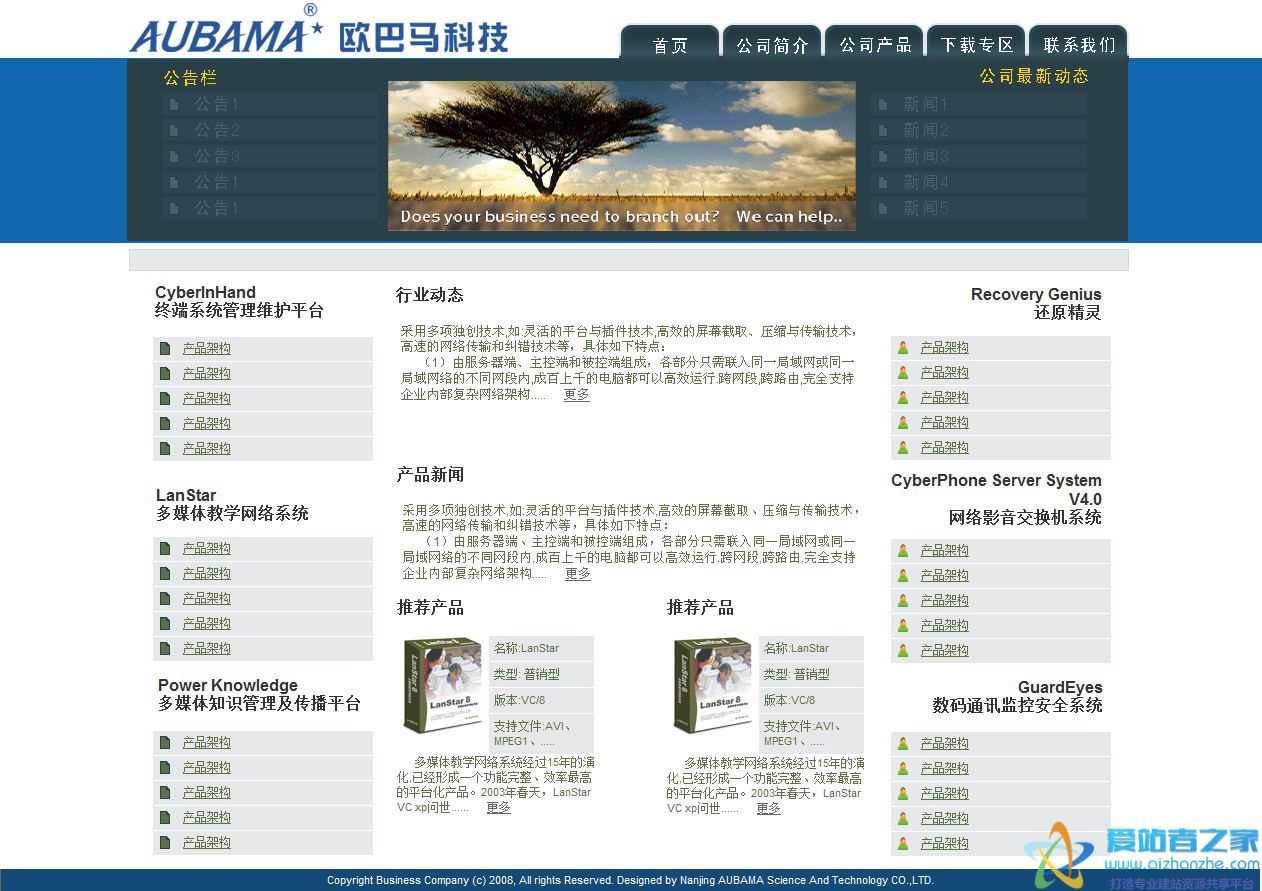
Task: Click the page icon of first CyberInHand item
Action: (x=165, y=348)
